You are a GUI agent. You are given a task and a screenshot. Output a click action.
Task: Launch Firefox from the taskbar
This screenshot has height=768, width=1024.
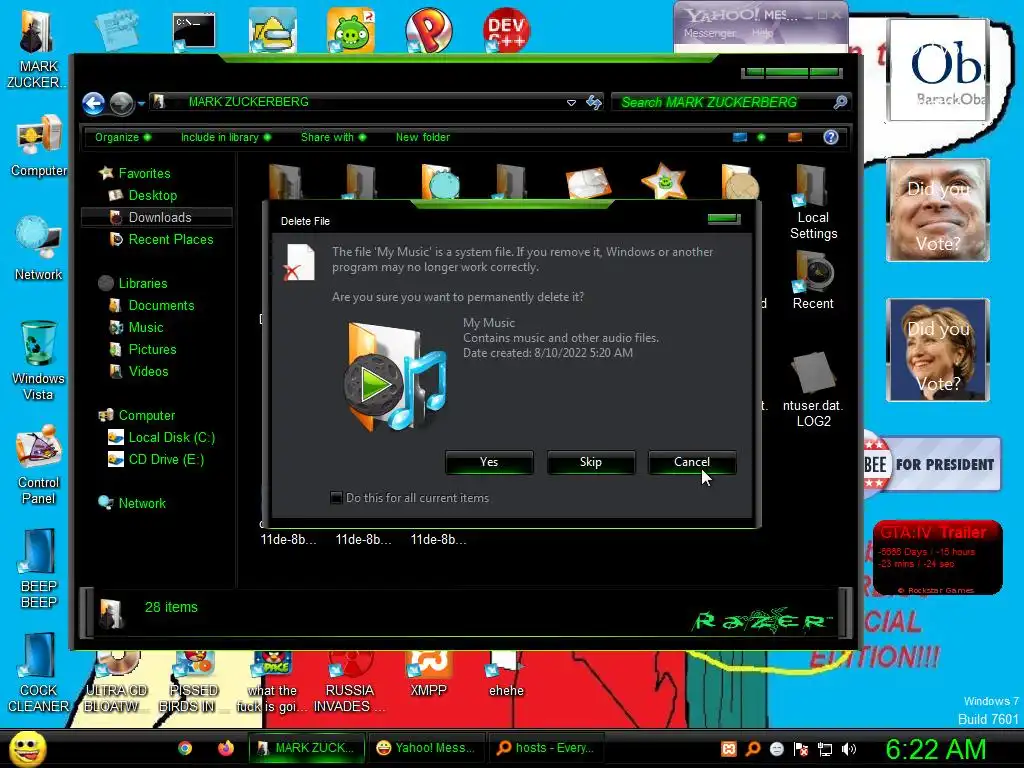coord(226,748)
